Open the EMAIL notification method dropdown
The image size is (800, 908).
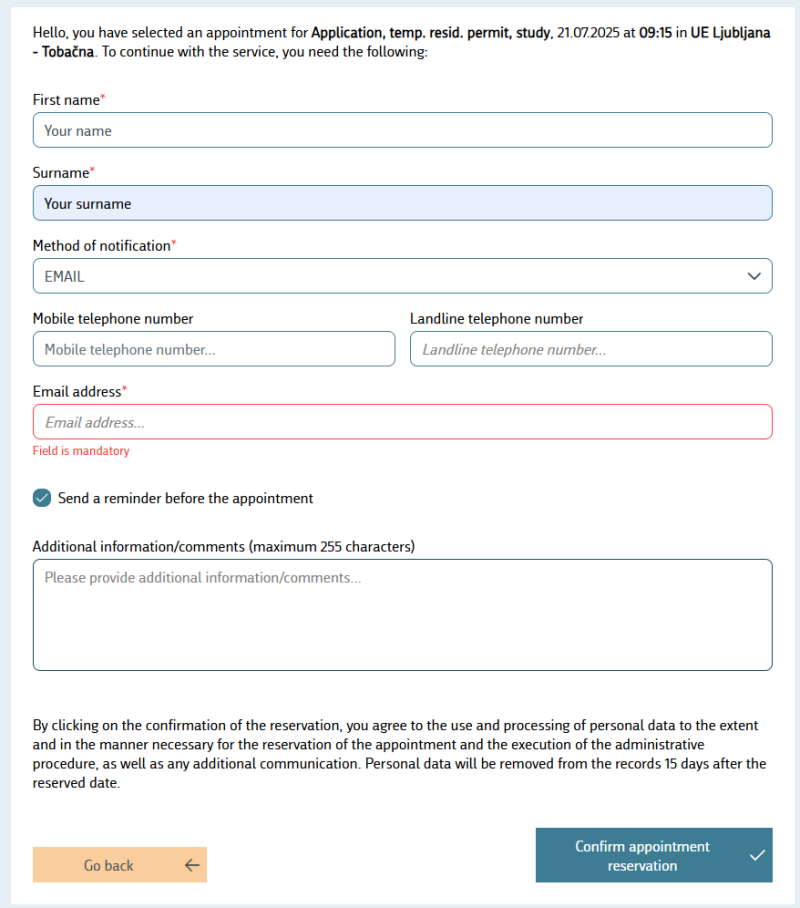[x=403, y=276]
